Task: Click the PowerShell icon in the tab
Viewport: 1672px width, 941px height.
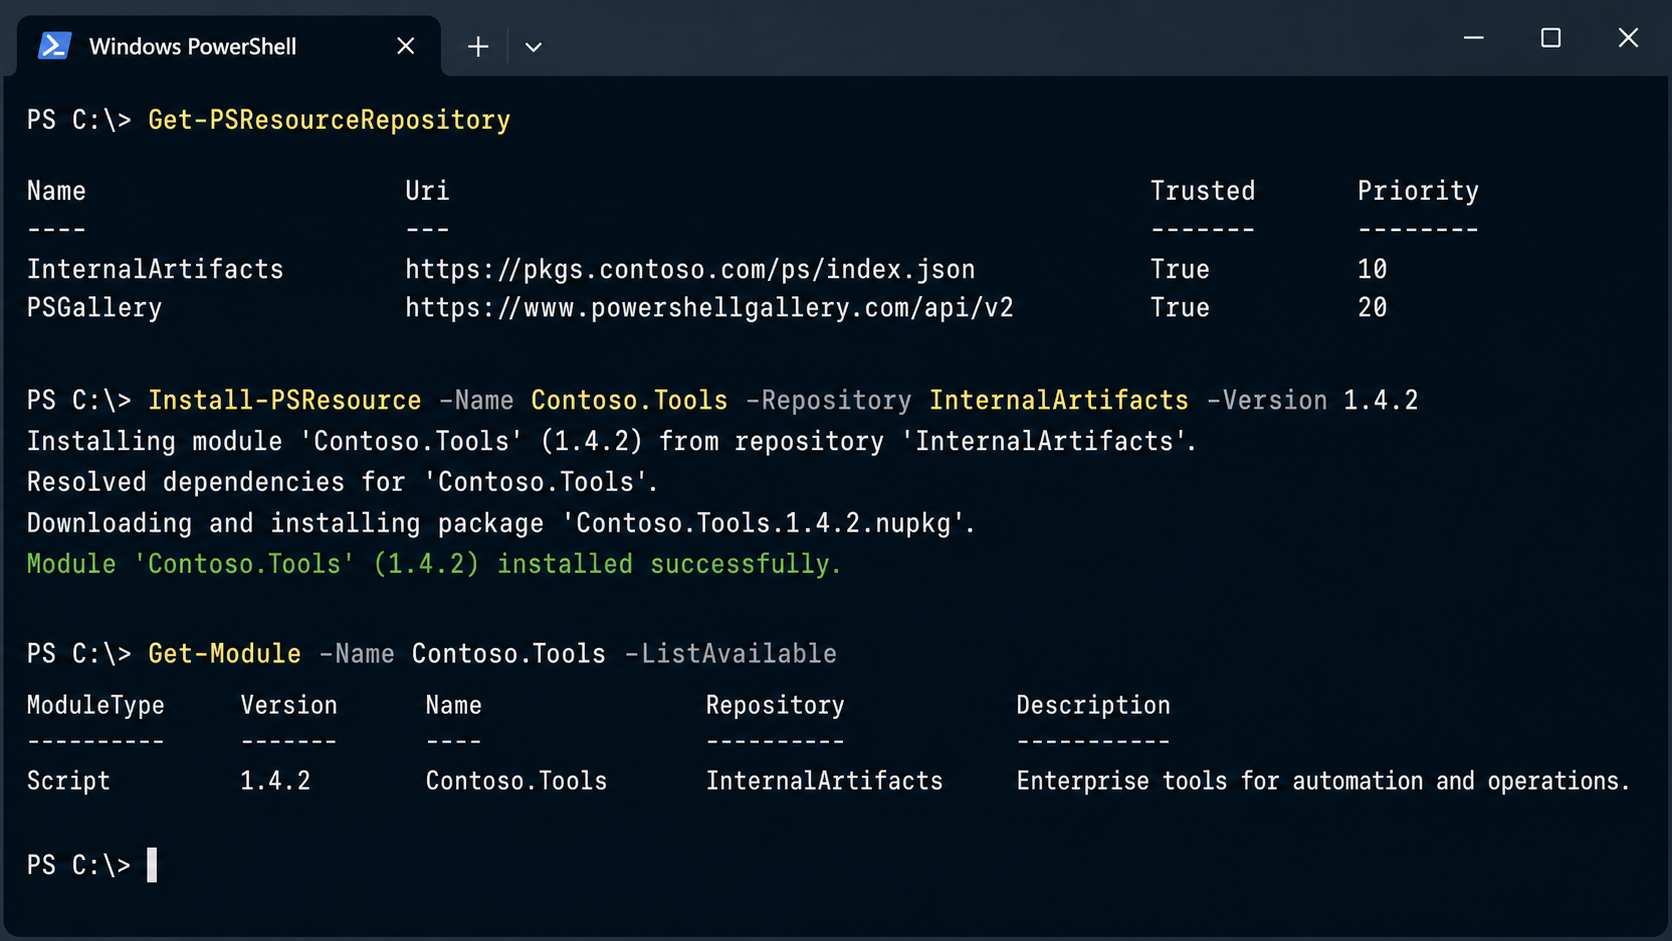Action: pyautogui.click(x=54, y=46)
